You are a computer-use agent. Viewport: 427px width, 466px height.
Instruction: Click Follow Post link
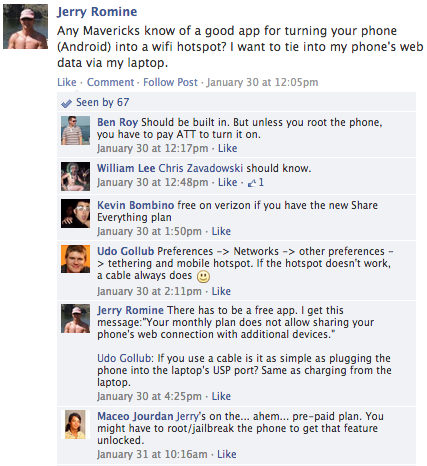(x=170, y=82)
